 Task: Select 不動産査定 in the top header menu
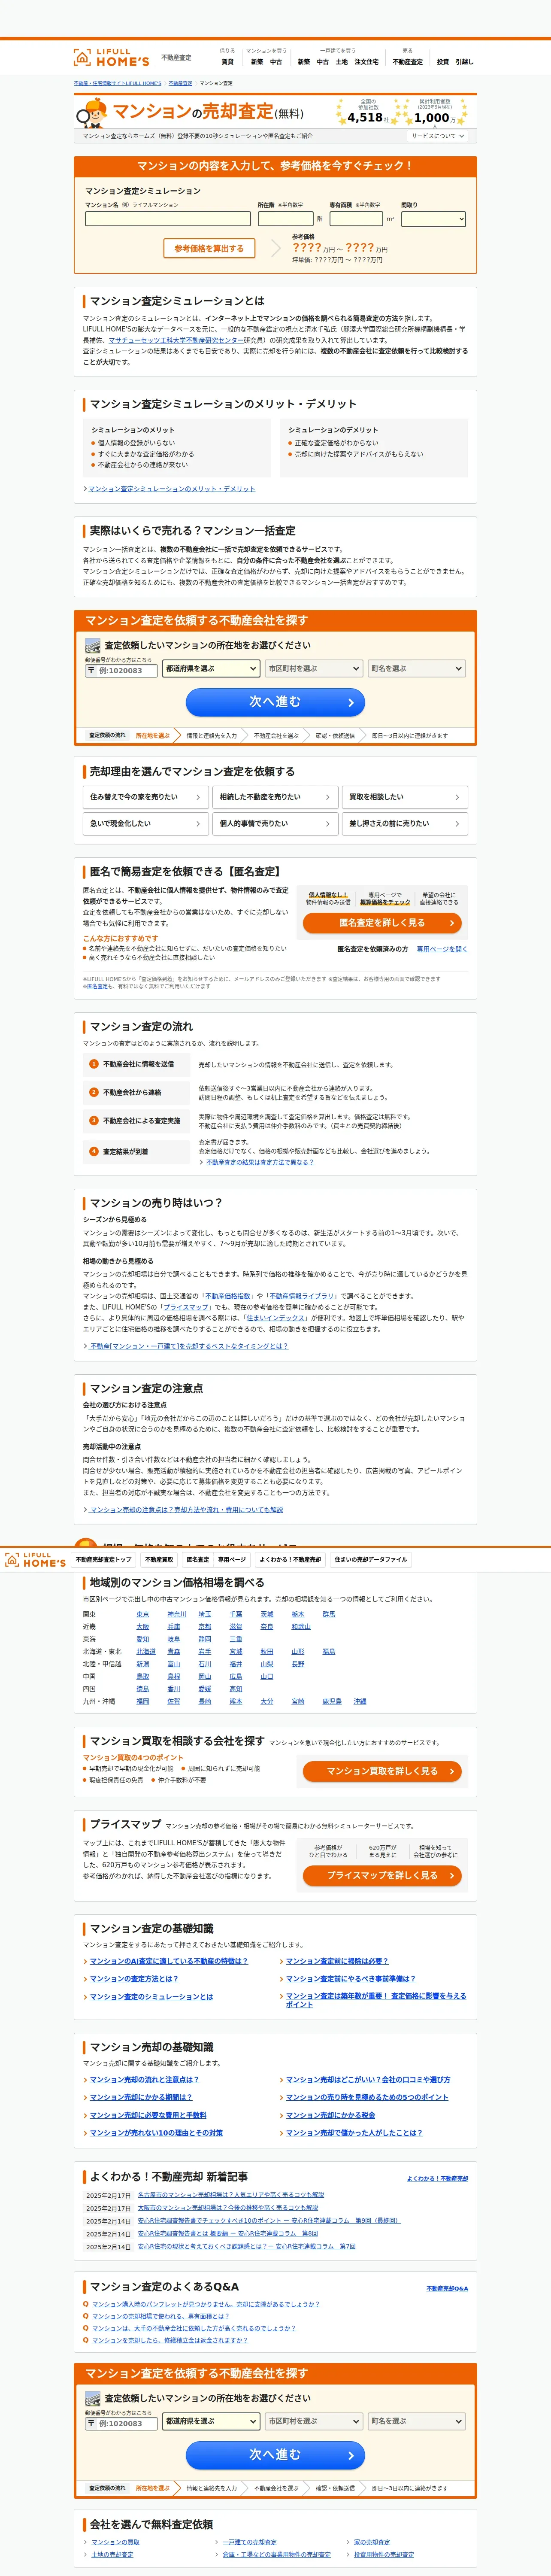click(407, 62)
